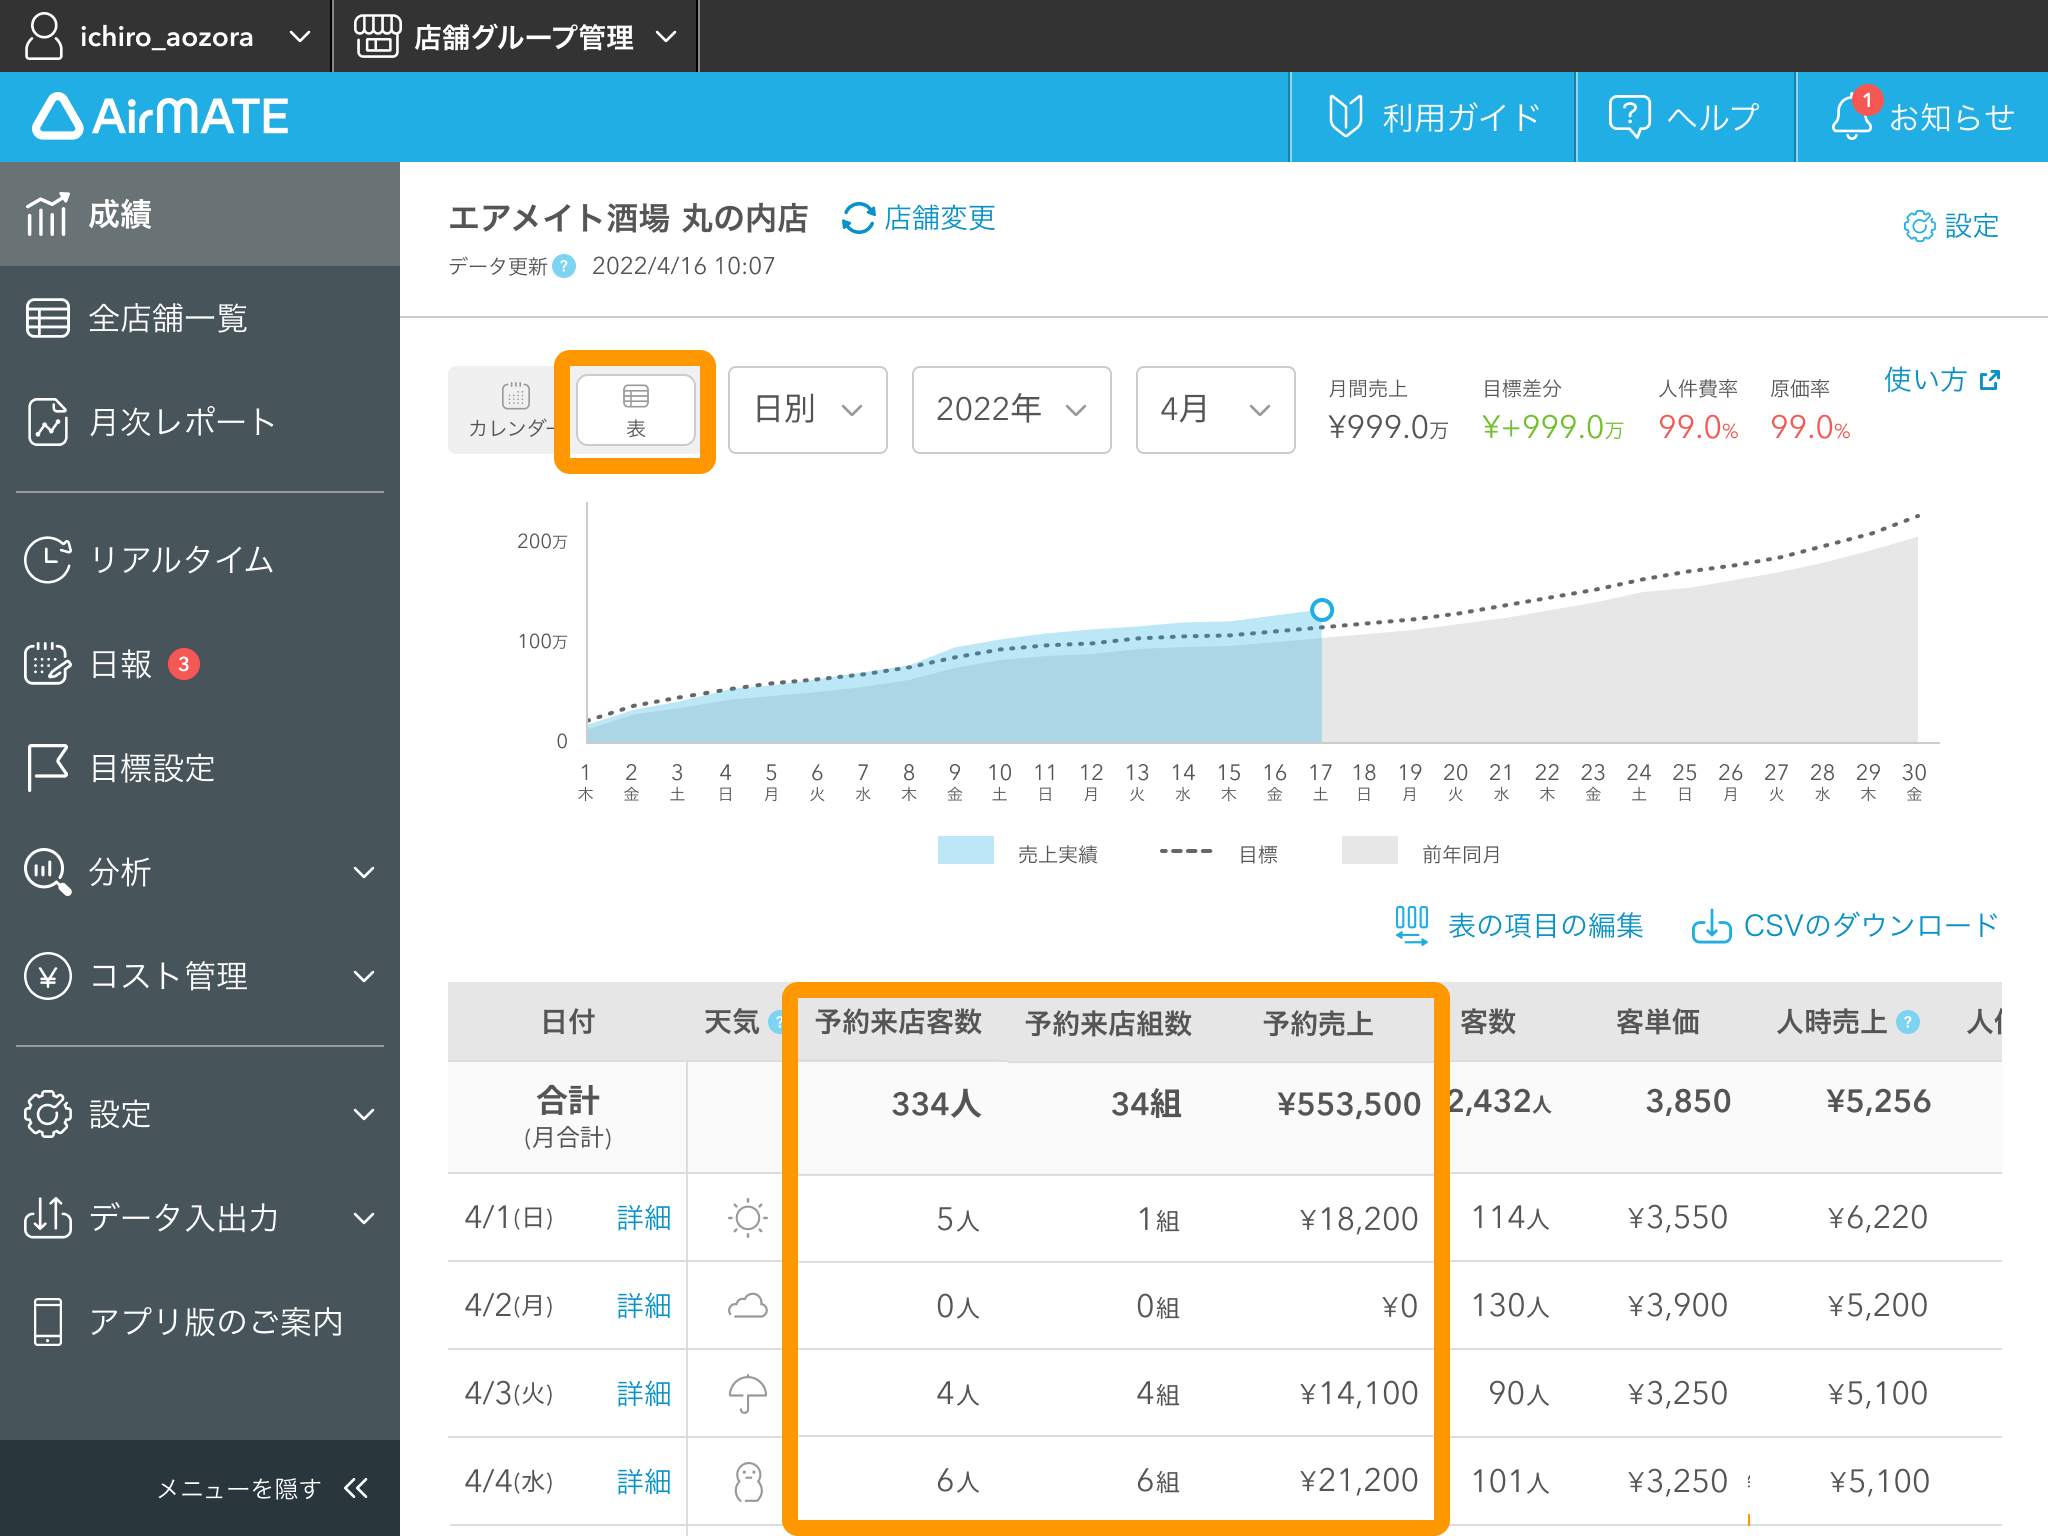This screenshot has width=2048, height=1536.
Task: Open 詳細 for the 4/4 row
Action: click(x=644, y=1482)
